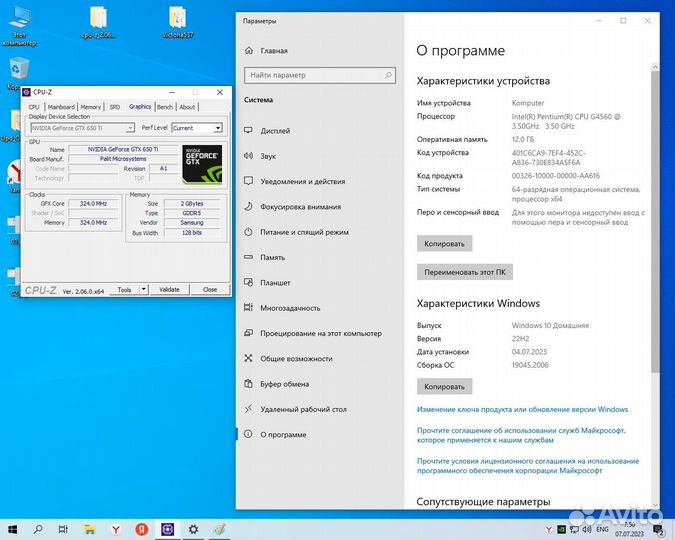This screenshot has height=540, width=675.
Task: Select the Windows 10 Домашняя edition text
Action: click(x=550, y=325)
